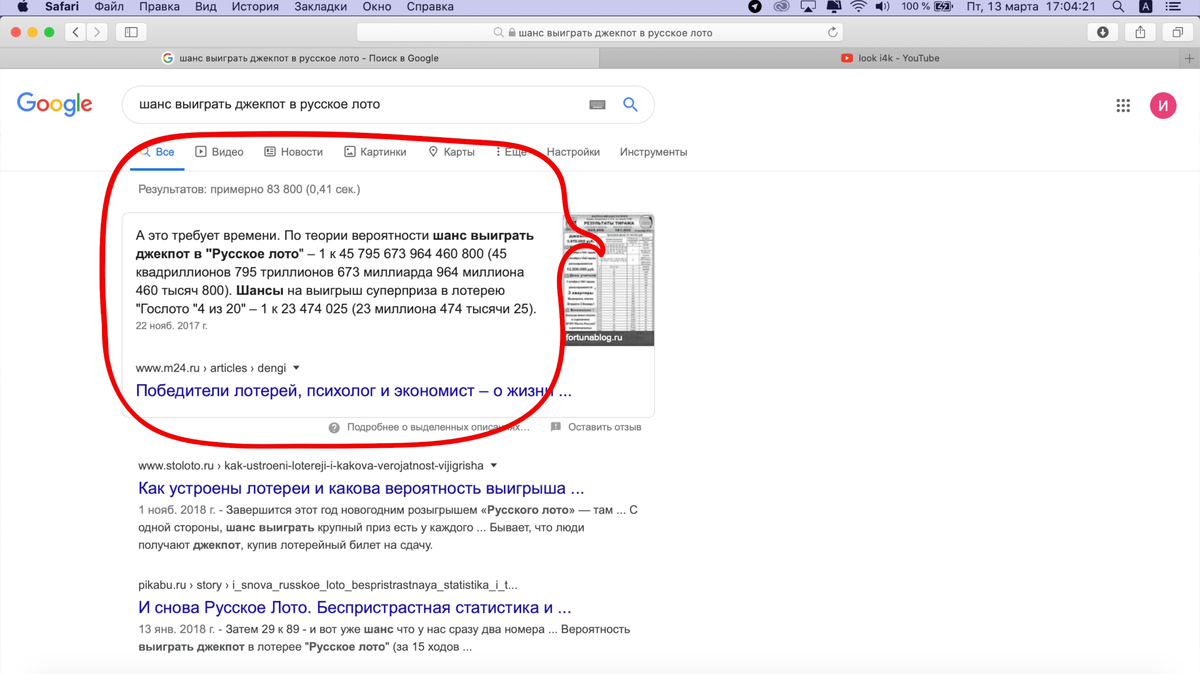
Task: Open И снова Русское Лото result link
Action: point(355,607)
